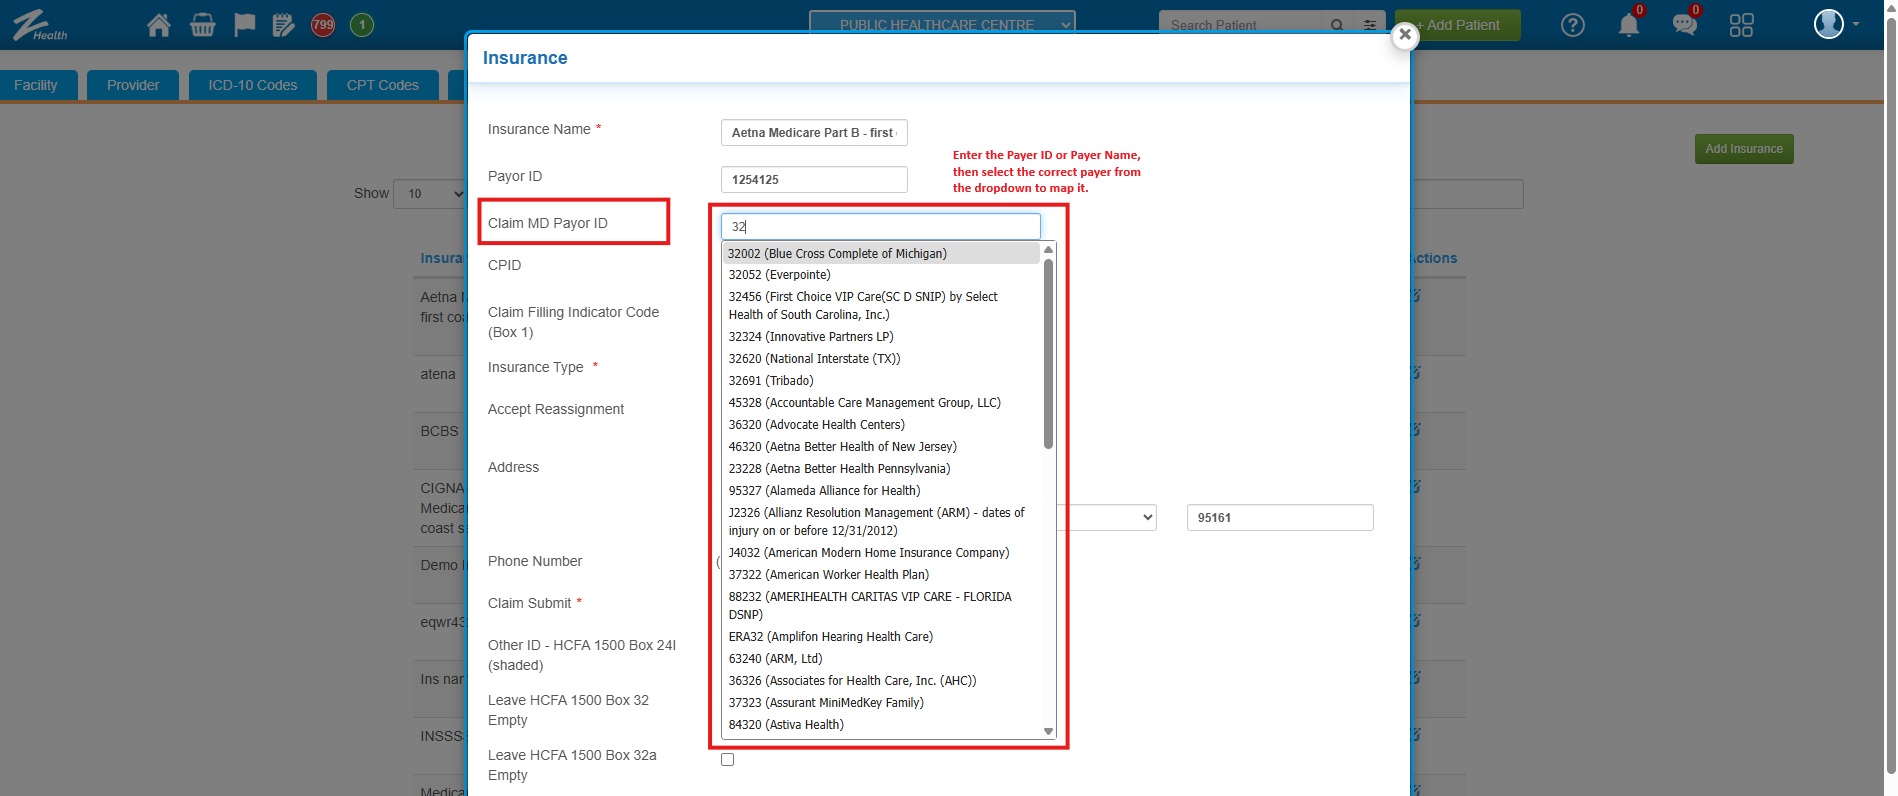
Task: Open the shopping basket icon
Action: point(202,25)
